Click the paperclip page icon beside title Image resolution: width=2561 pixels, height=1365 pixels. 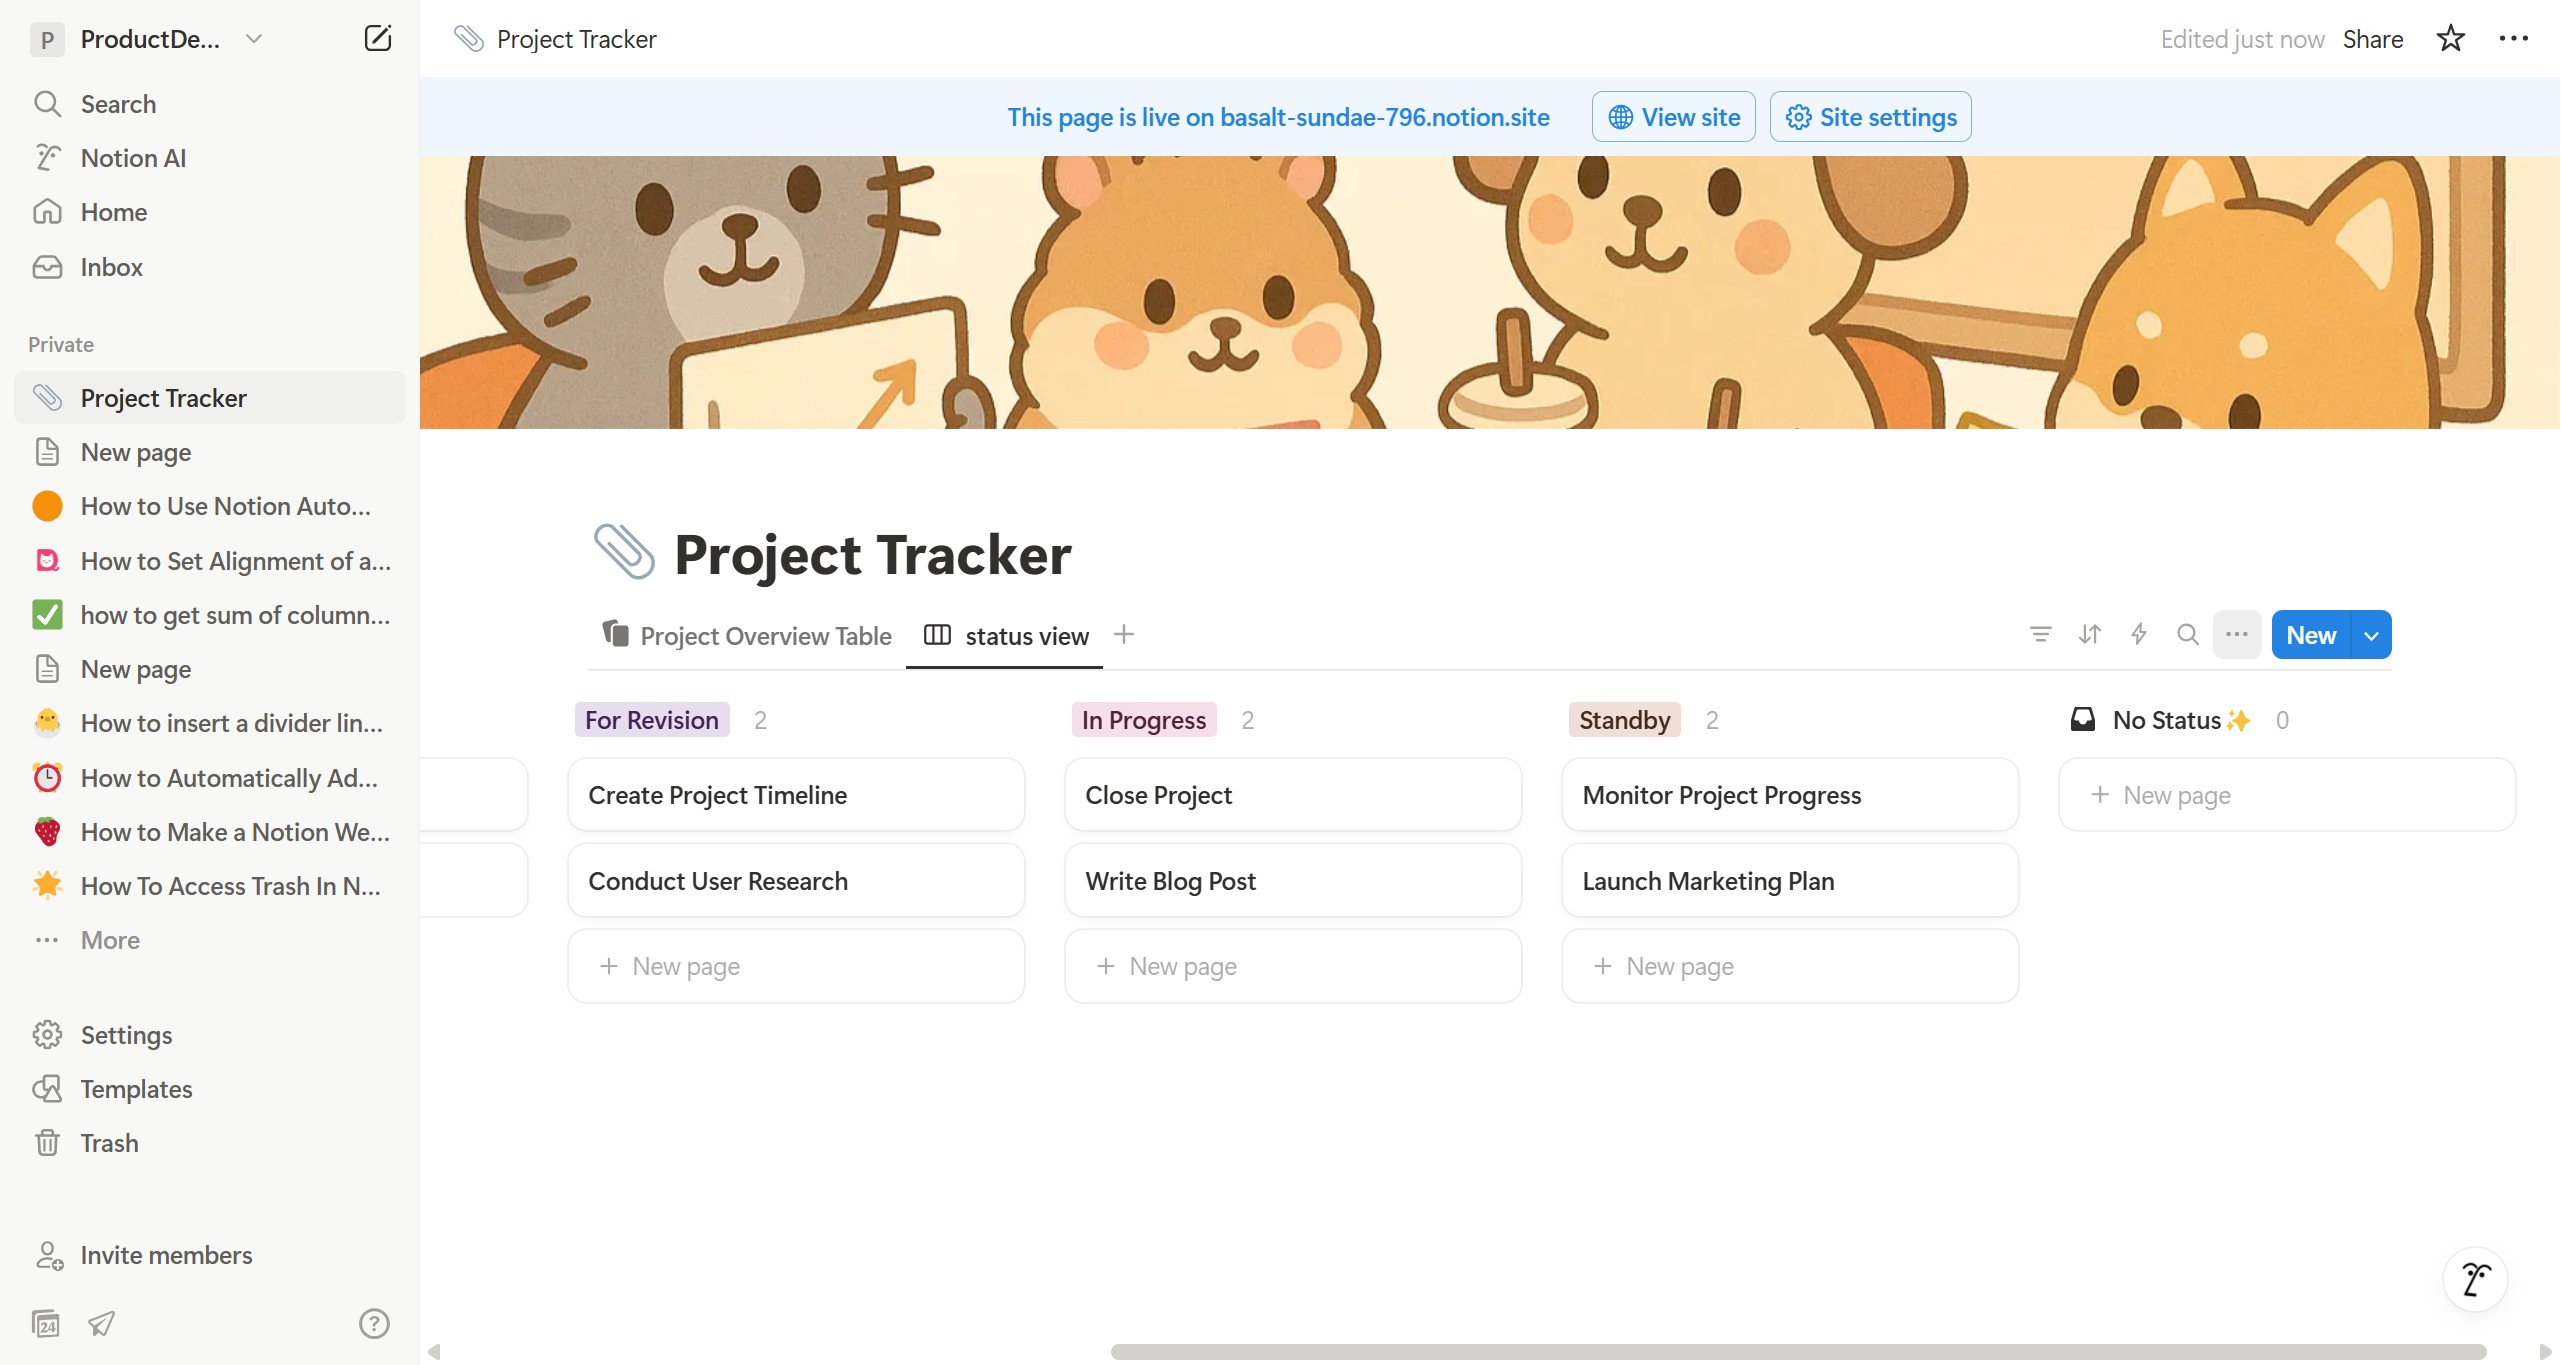(624, 552)
